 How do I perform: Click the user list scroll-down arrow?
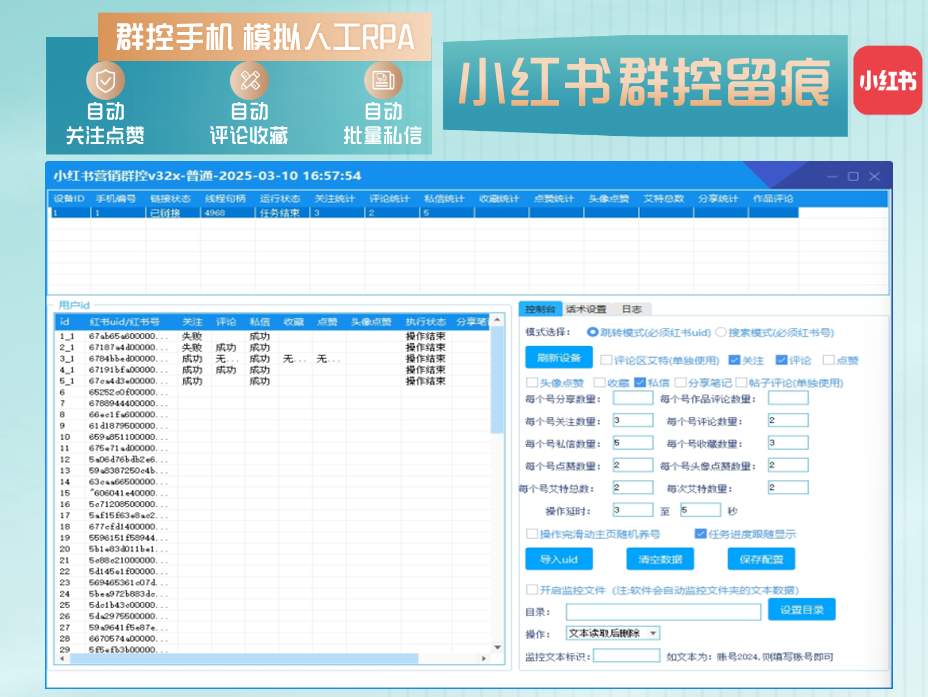497,647
